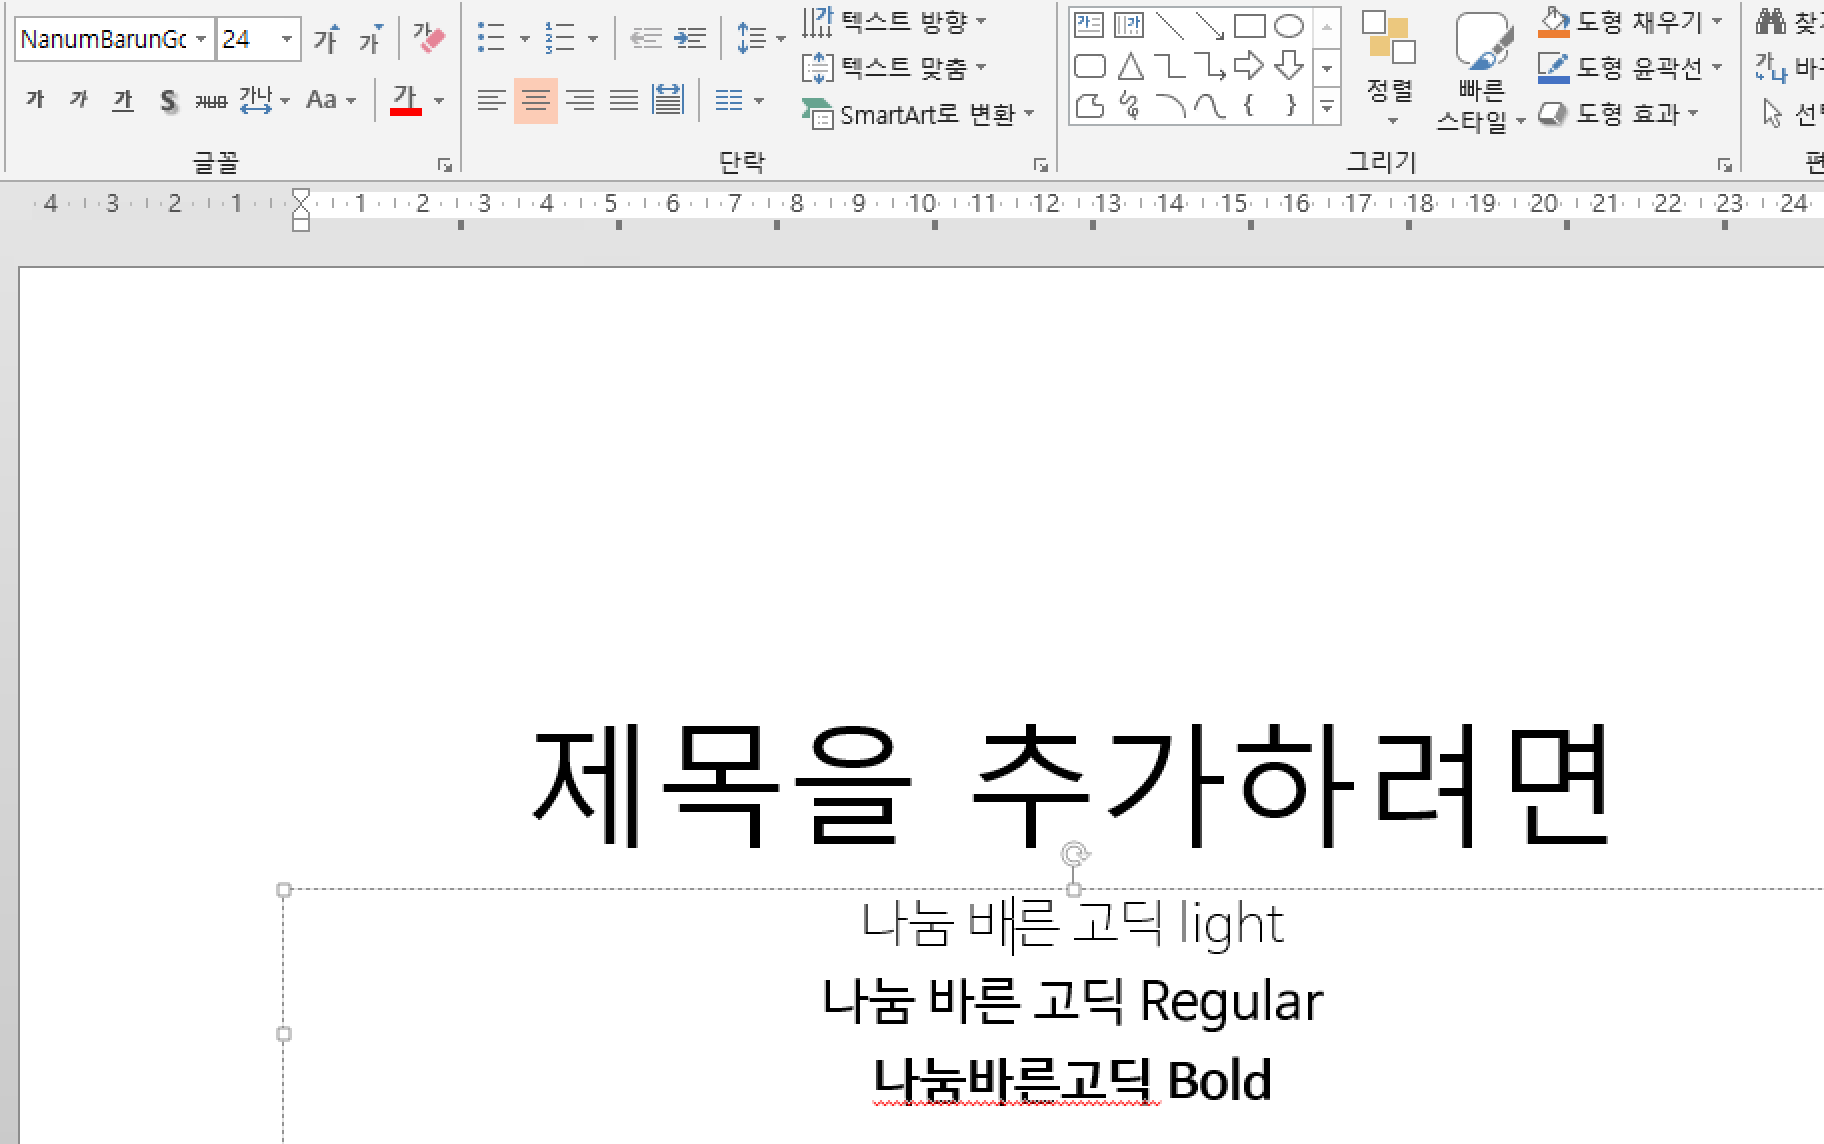This screenshot has width=1824, height=1144.
Task: Click the font size input box
Action: pos(246,39)
